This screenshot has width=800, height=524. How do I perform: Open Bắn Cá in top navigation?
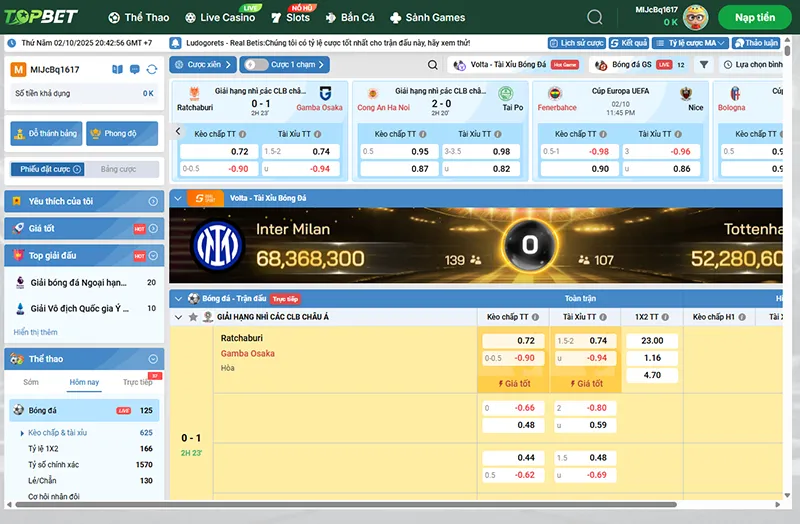pos(350,17)
